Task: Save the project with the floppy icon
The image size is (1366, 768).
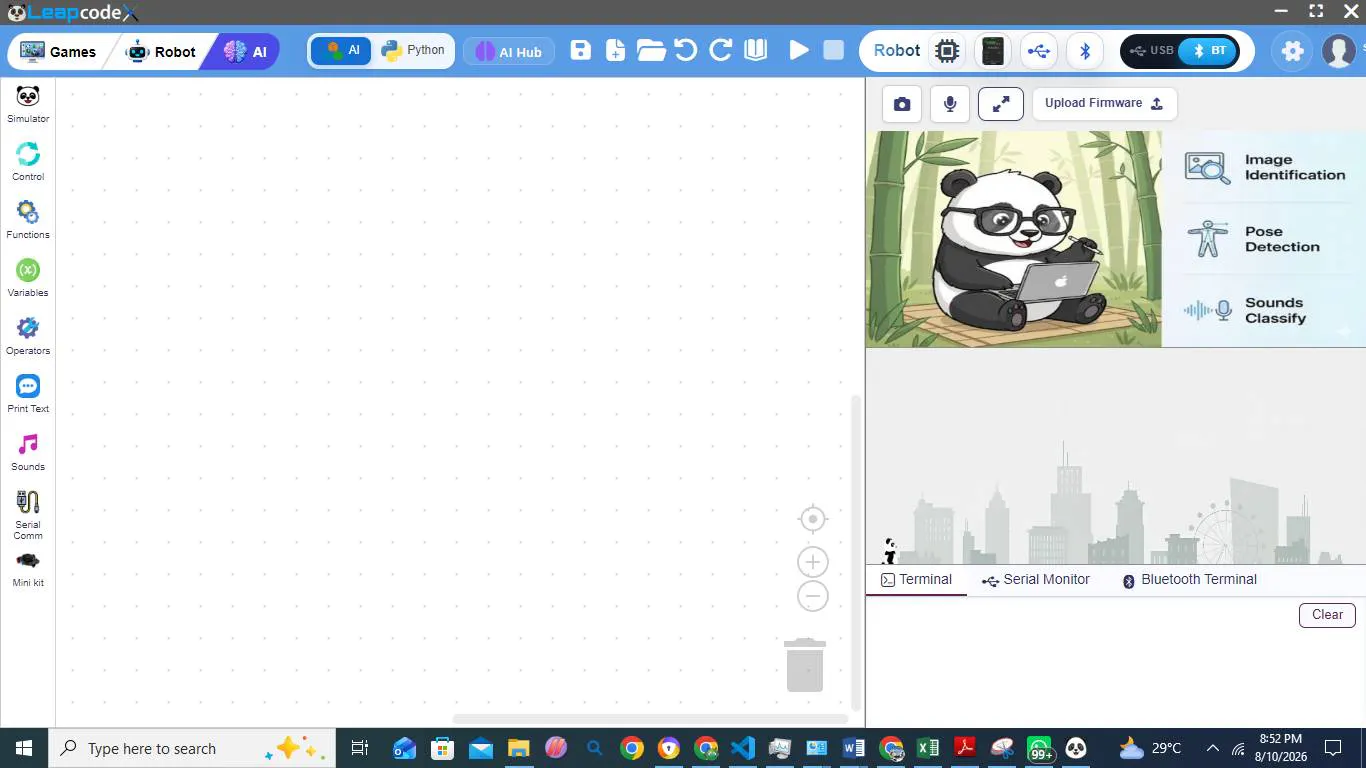Action: (x=581, y=51)
